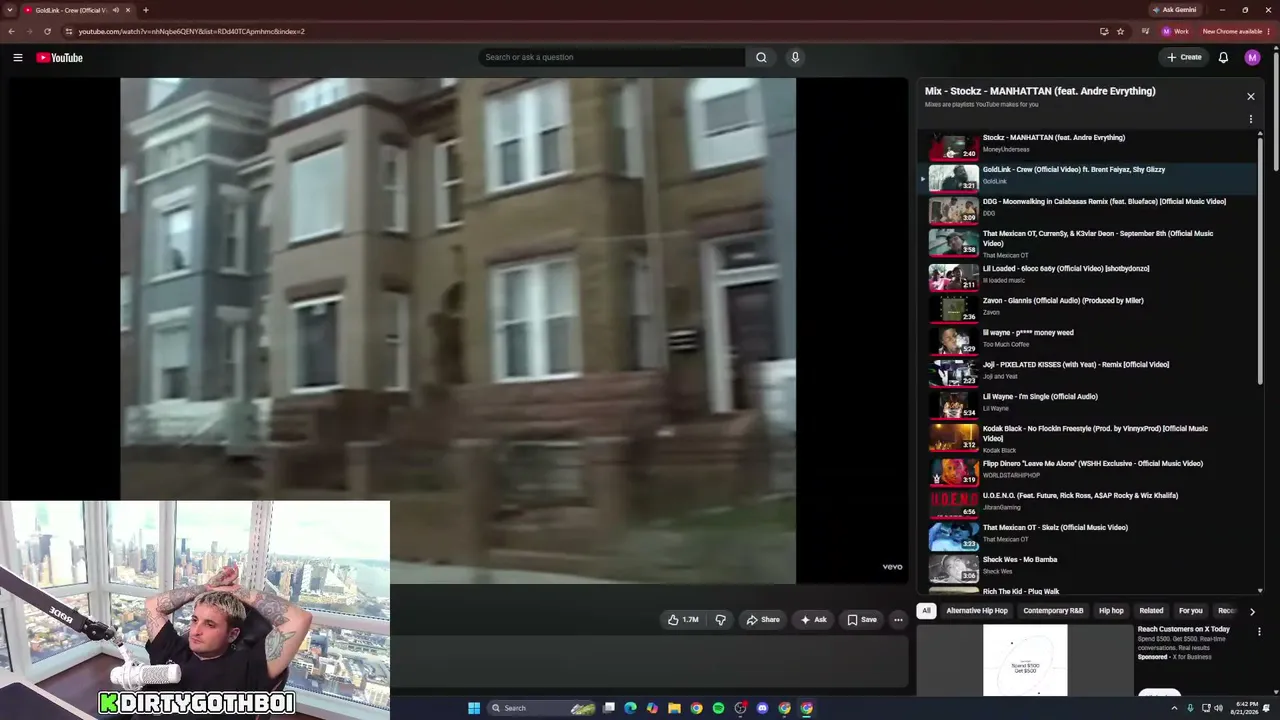Play Flipp Dinero "Leave Me Alone"
The height and width of the screenshot is (720, 1280).
pyautogui.click(x=1088, y=471)
